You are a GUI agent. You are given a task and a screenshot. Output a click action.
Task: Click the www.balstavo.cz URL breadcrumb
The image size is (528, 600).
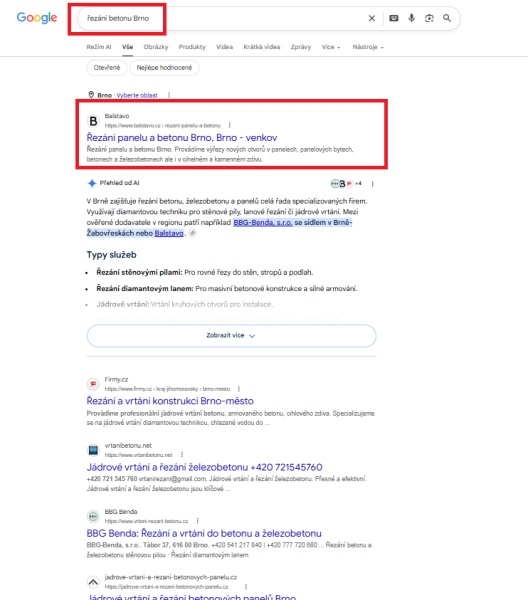163,126
